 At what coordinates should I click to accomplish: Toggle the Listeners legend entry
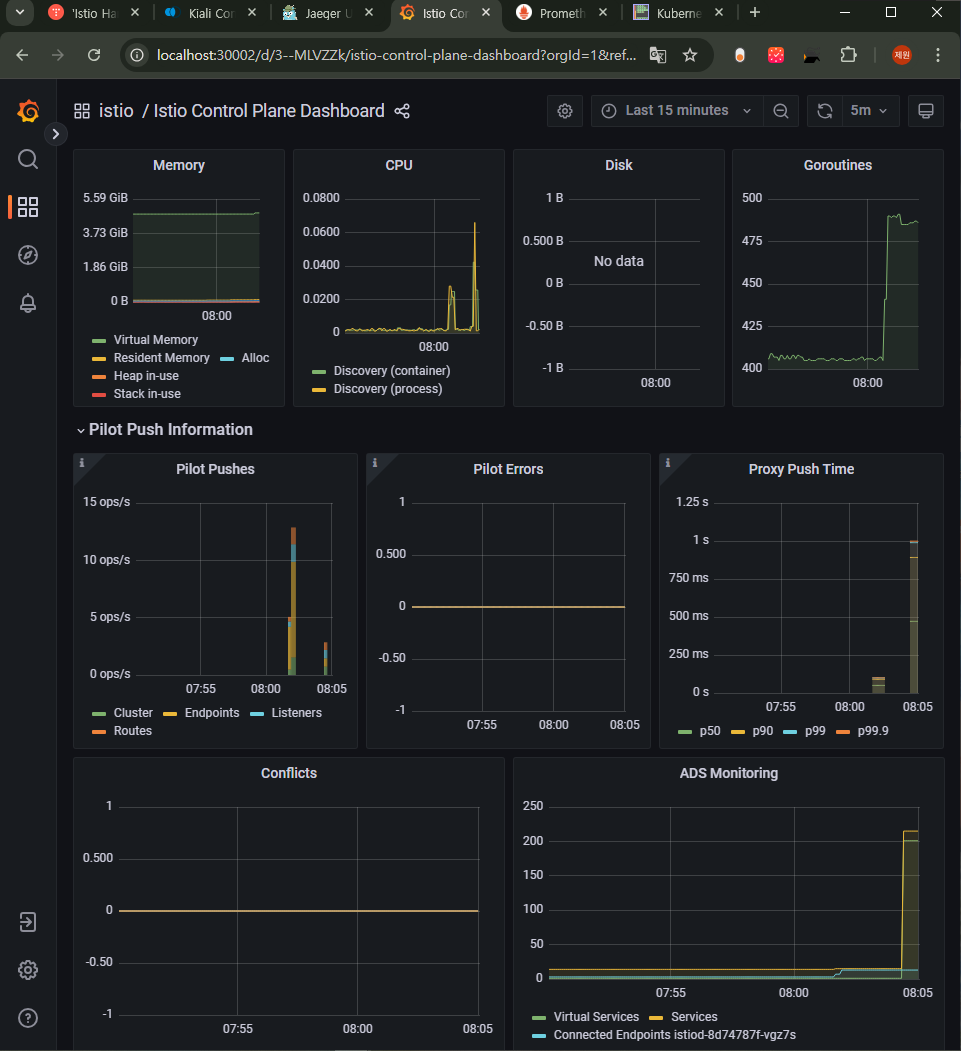(x=296, y=713)
